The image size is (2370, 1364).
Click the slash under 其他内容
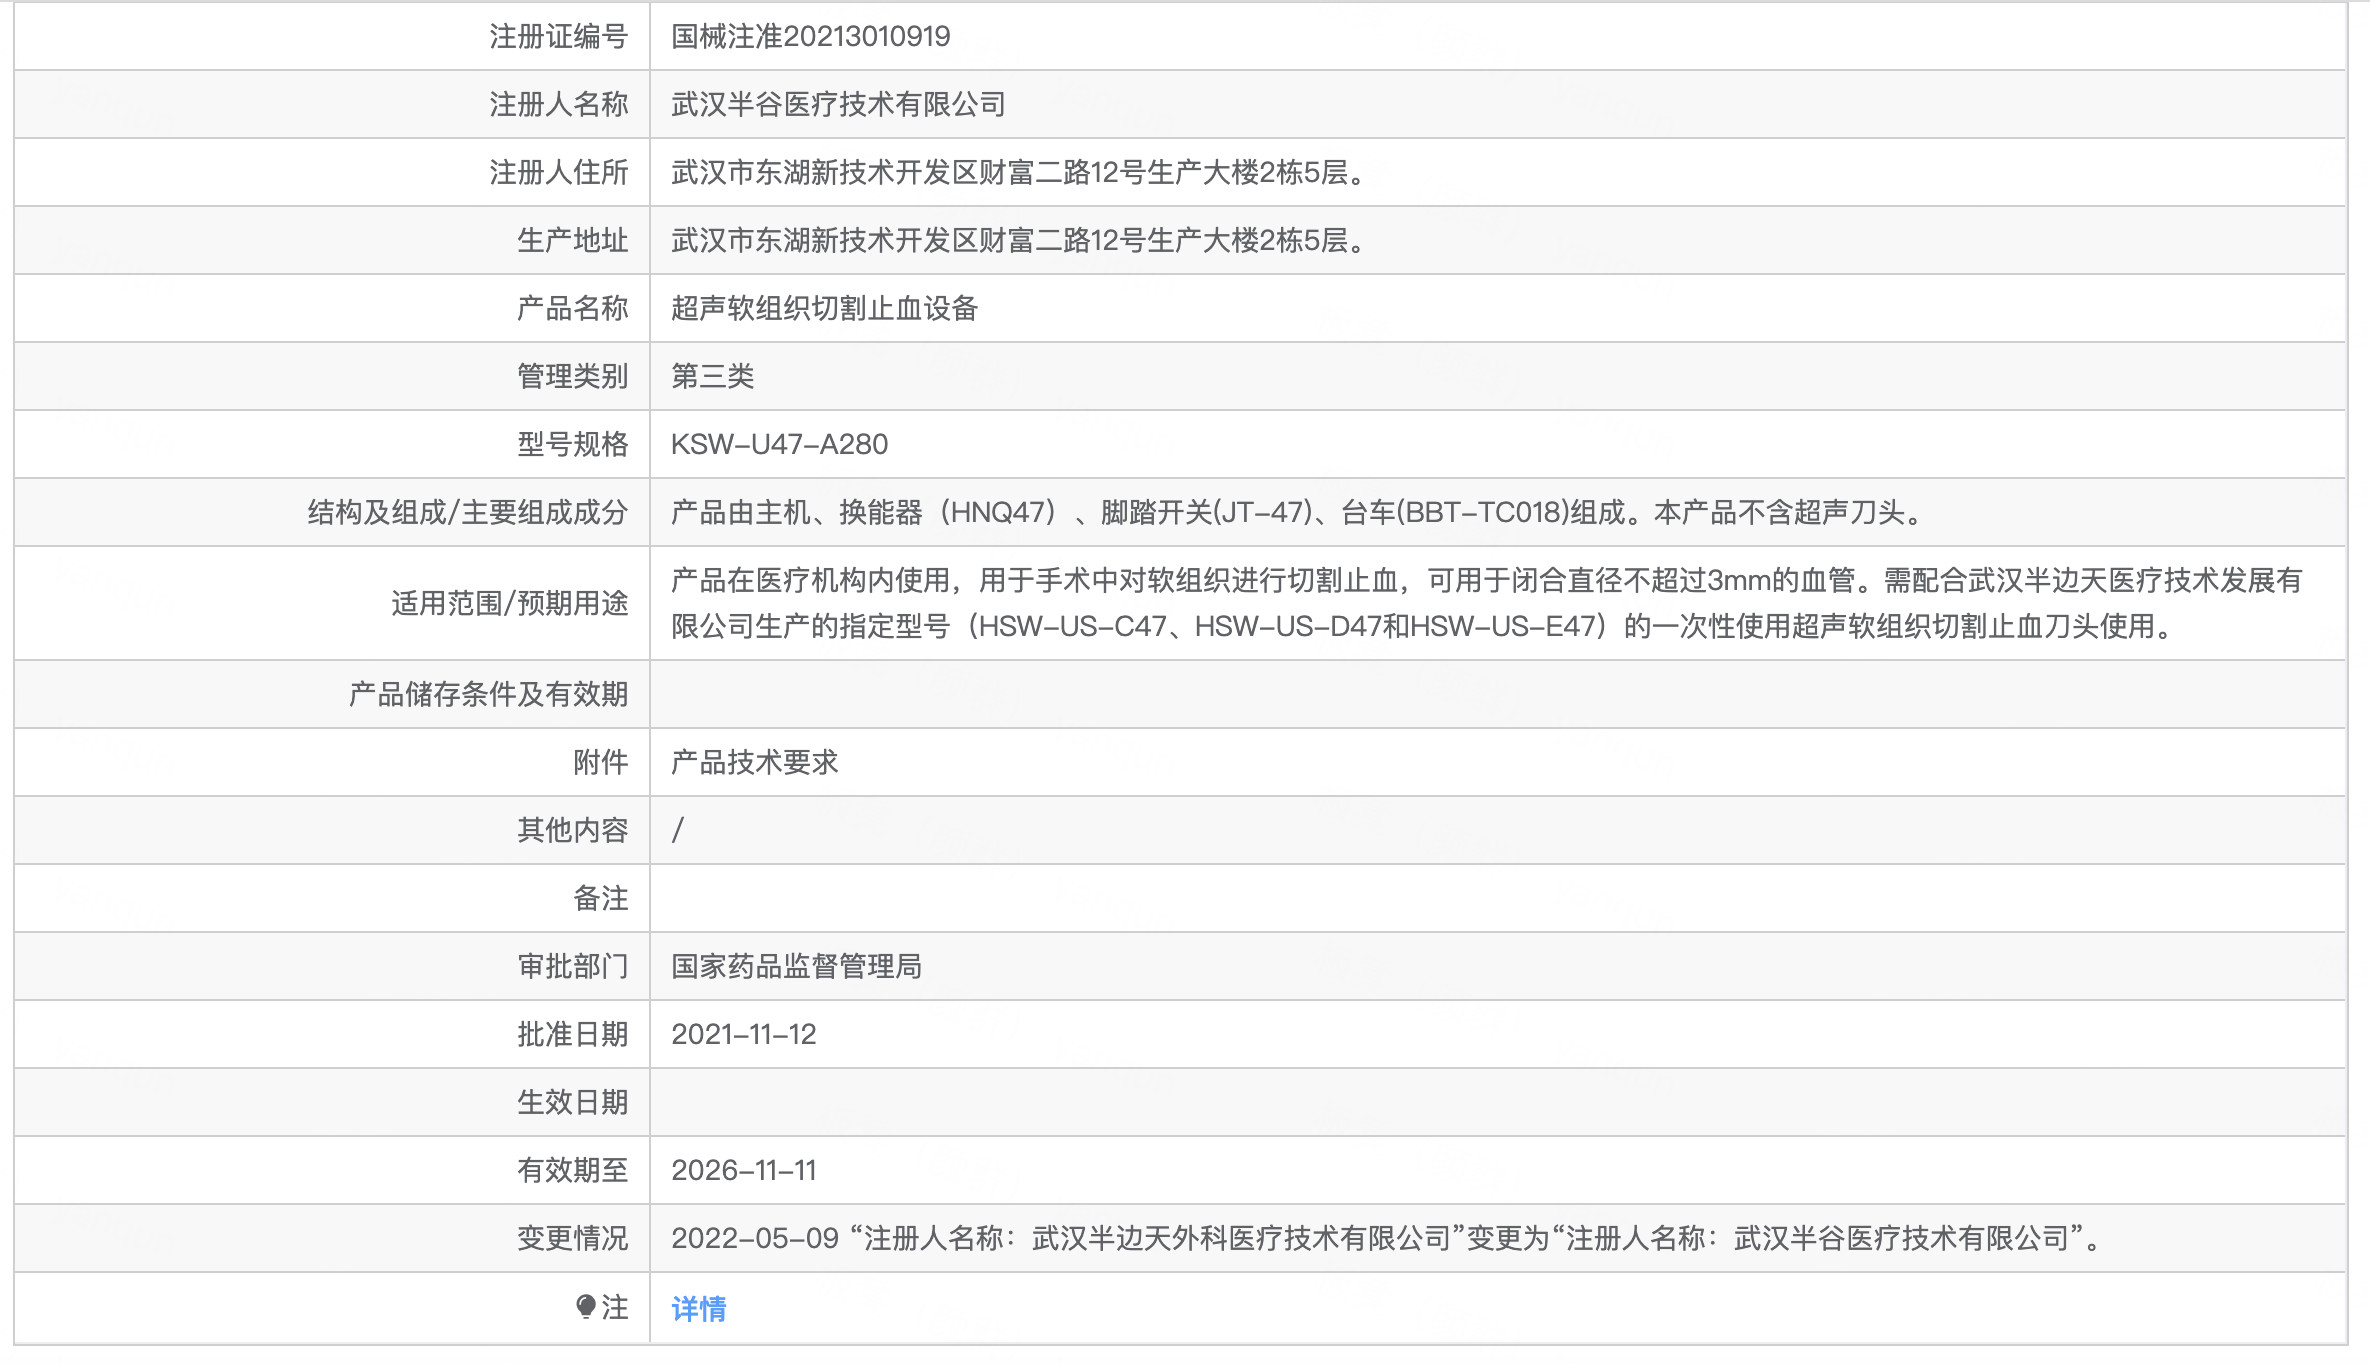coord(678,830)
